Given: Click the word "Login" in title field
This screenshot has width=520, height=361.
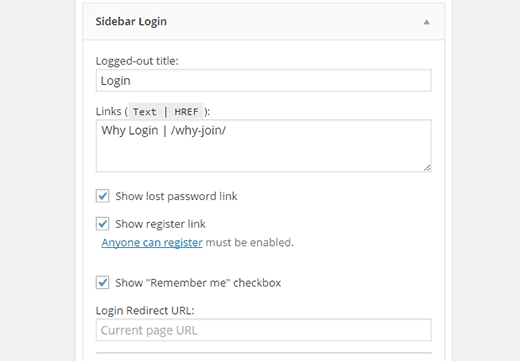Looking at the screenshot, I should point(115,81).
